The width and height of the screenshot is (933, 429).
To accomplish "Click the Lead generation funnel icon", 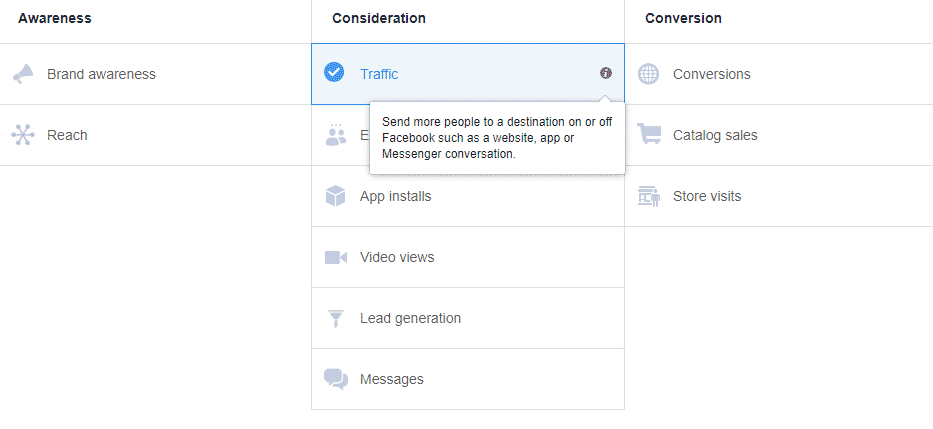I will pos(336,318).
